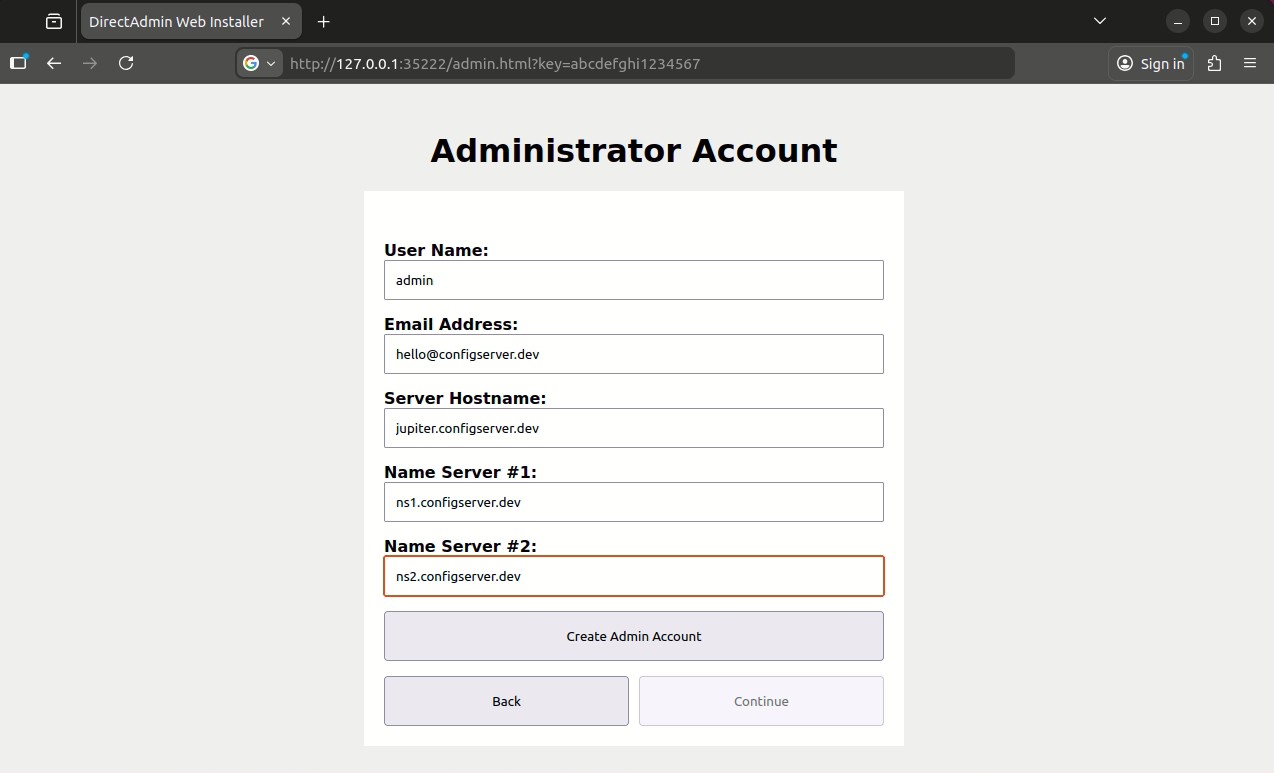Click the back navigation arrow

[x=53, y=63]
